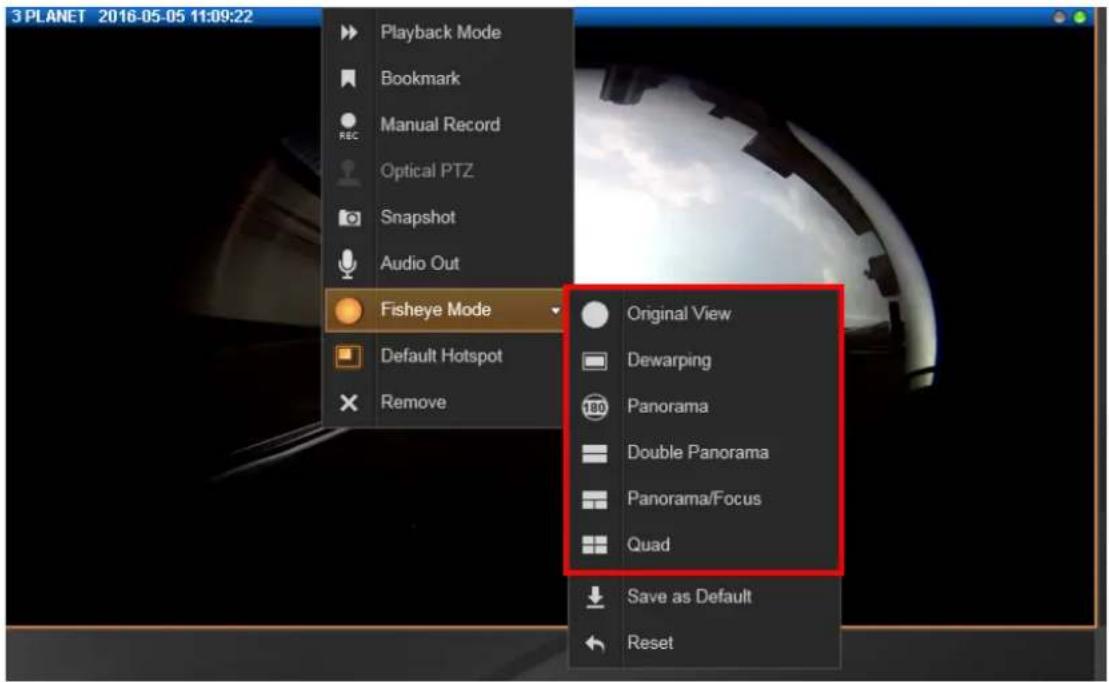The width and height of the screenshot is (1109, 682).
Task: Click the 2016-05-05 11:09:22 timestamp
Action: 175,16
